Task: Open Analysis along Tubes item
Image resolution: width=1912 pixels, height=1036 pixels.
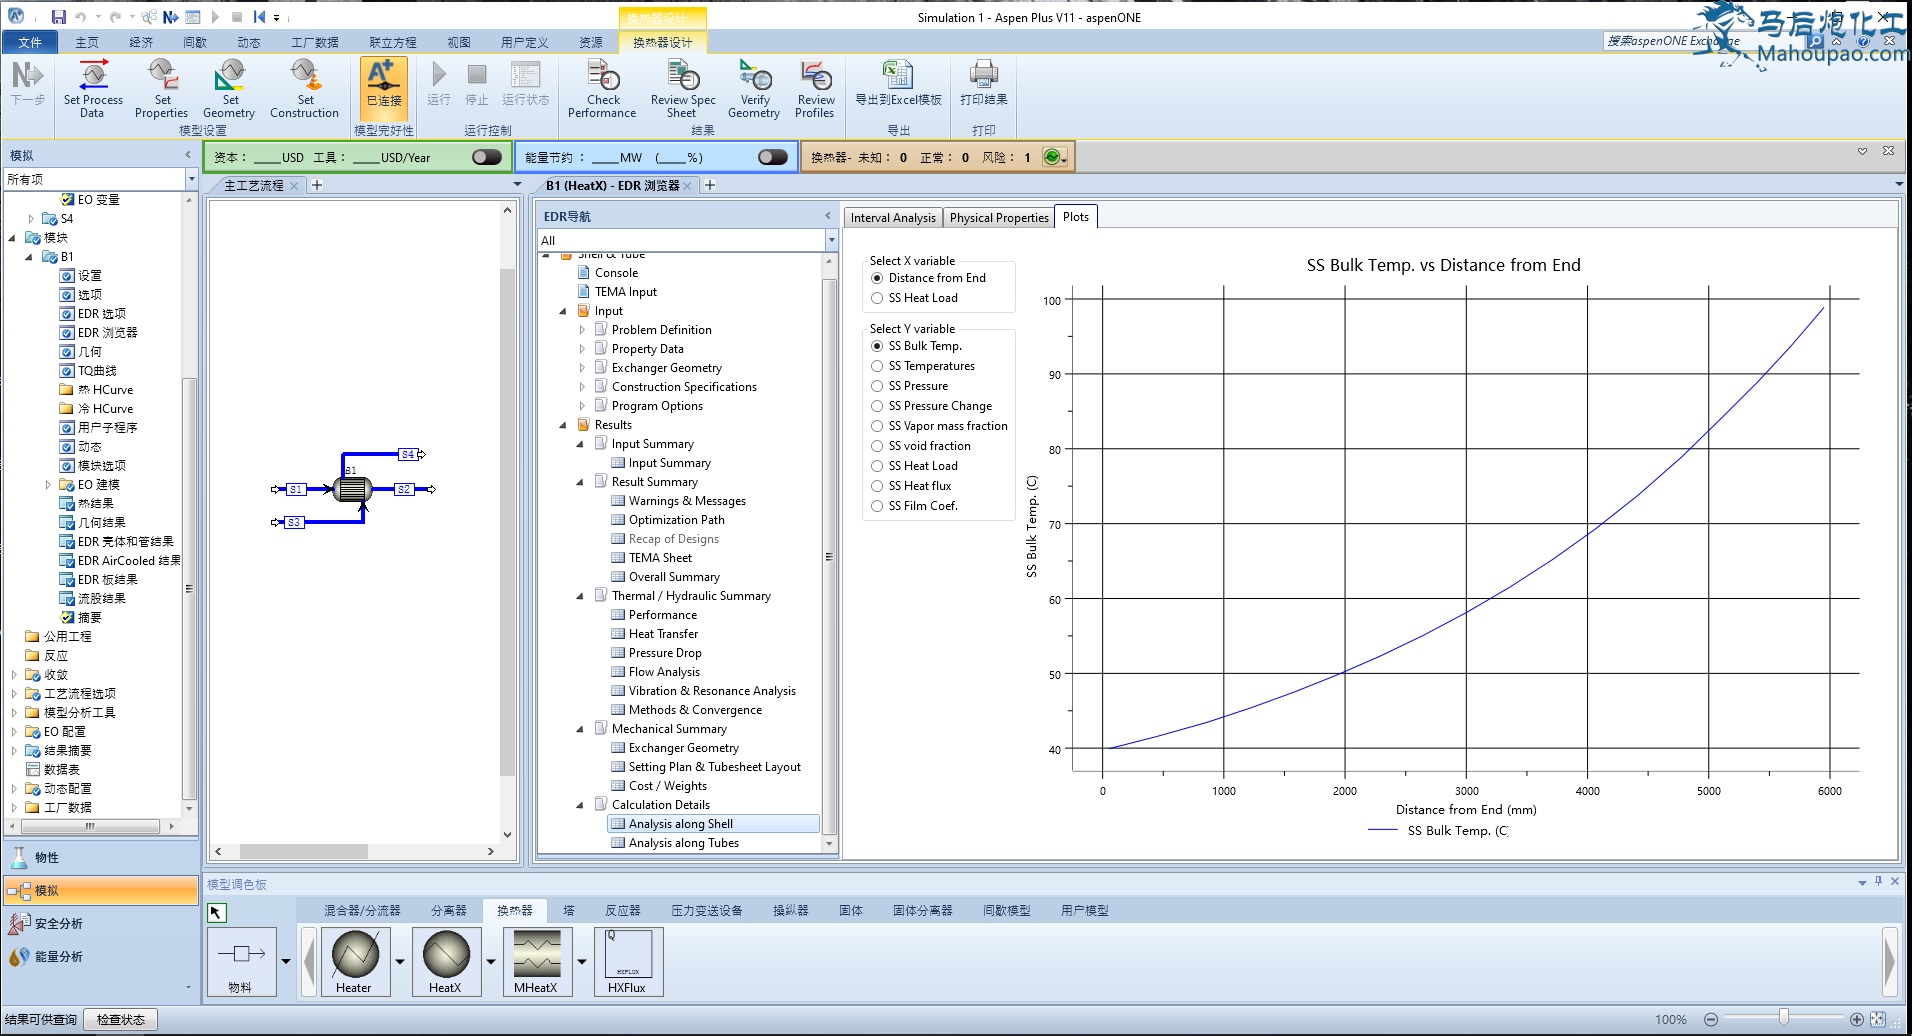Action: pos(684,843)
